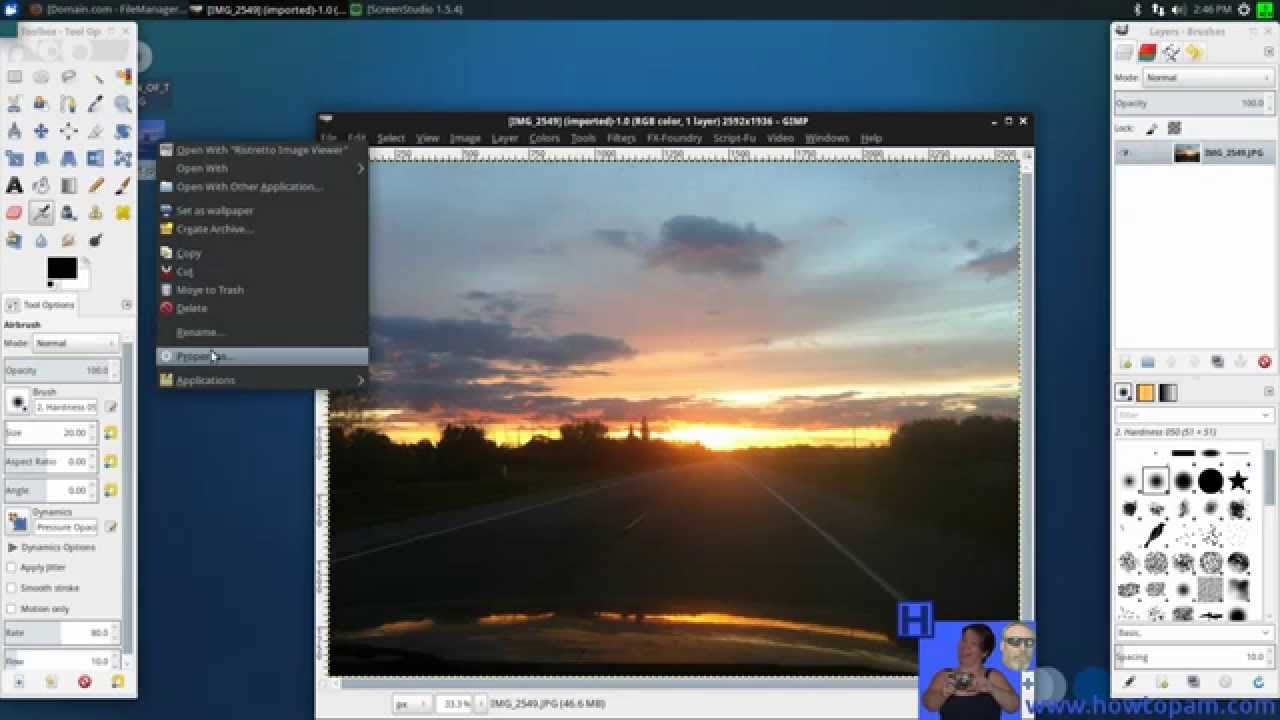Image resolution: width=1280 pixels, height=720 pixels.
Task: Select the Ellipse Select tool
Action: (x=41, y=77)
